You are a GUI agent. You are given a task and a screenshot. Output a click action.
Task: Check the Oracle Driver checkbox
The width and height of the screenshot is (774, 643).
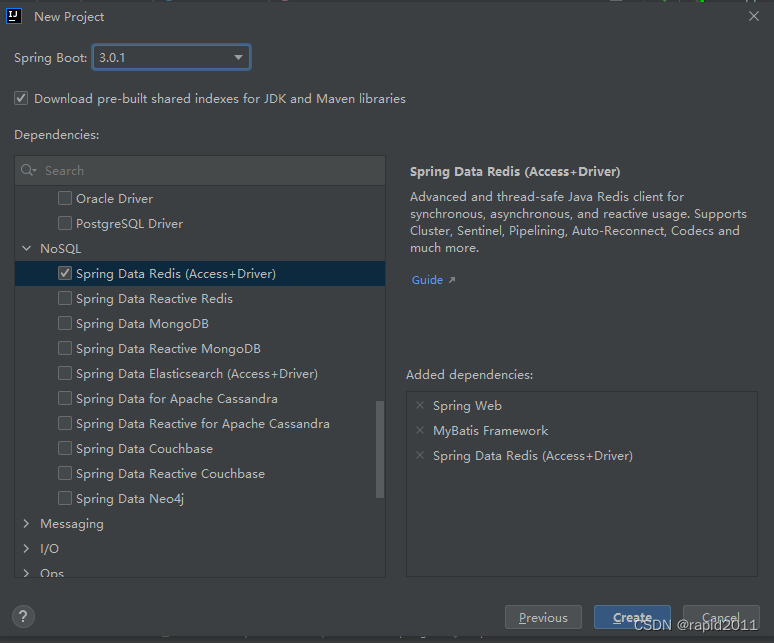(x=65, y=198)
